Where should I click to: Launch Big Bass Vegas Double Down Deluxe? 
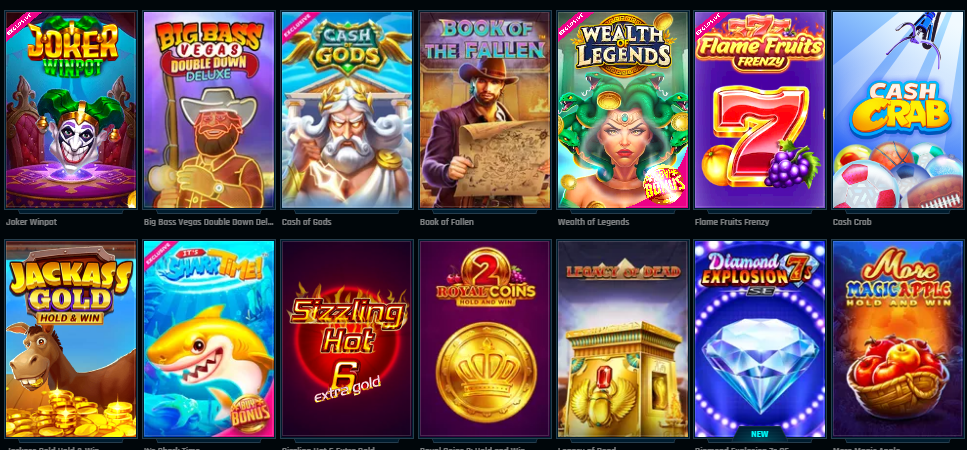click(x=209, y=110)
